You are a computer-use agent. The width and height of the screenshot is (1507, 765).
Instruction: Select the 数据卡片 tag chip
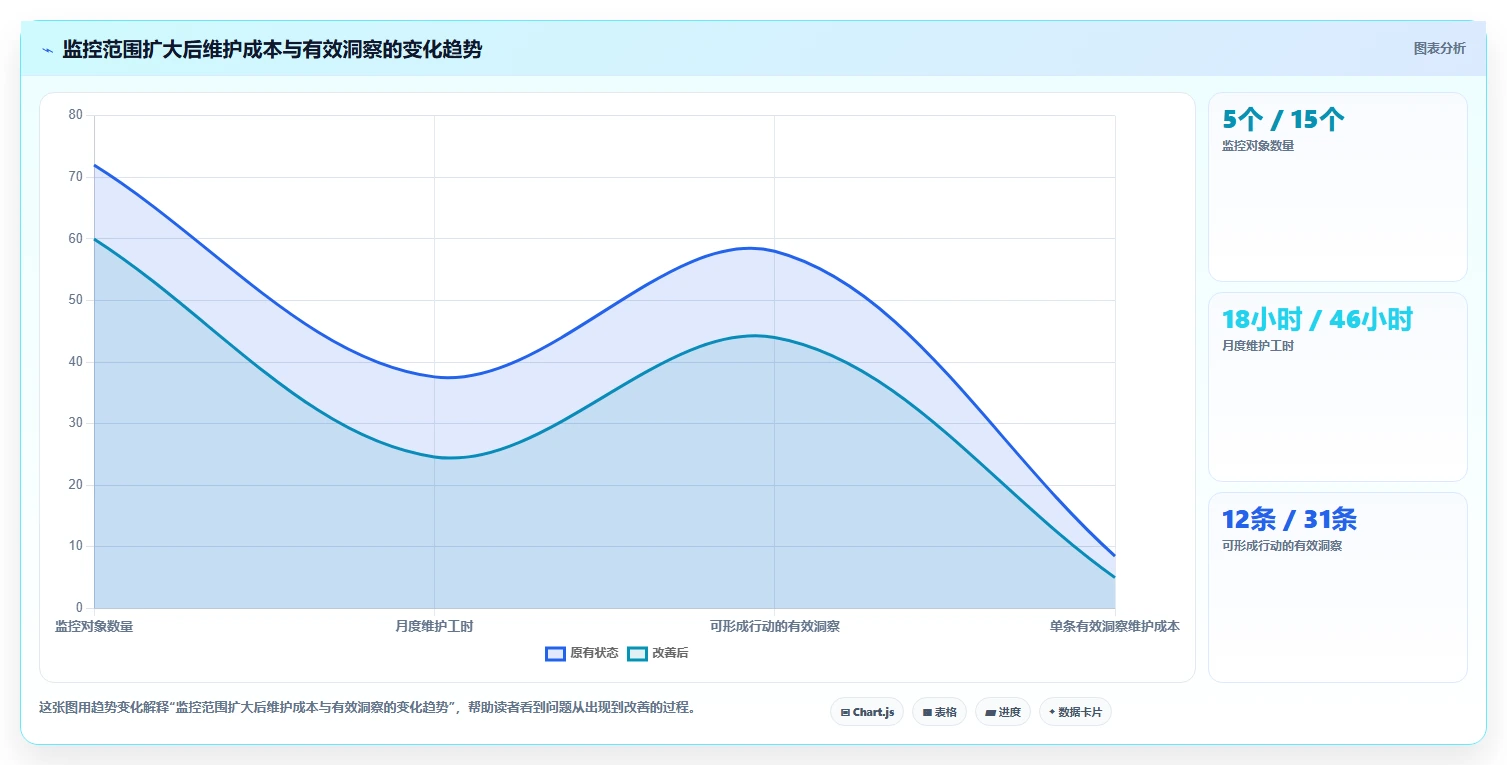point(1075,712)
